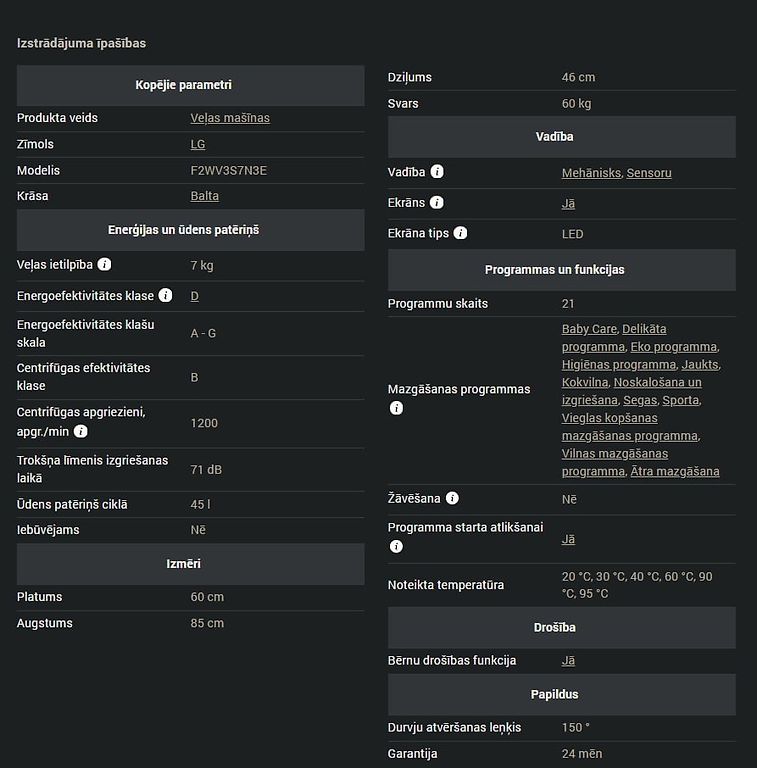
Task: Click info icon for Centrifūgas apgriezieni
Action: pos(80,432)
